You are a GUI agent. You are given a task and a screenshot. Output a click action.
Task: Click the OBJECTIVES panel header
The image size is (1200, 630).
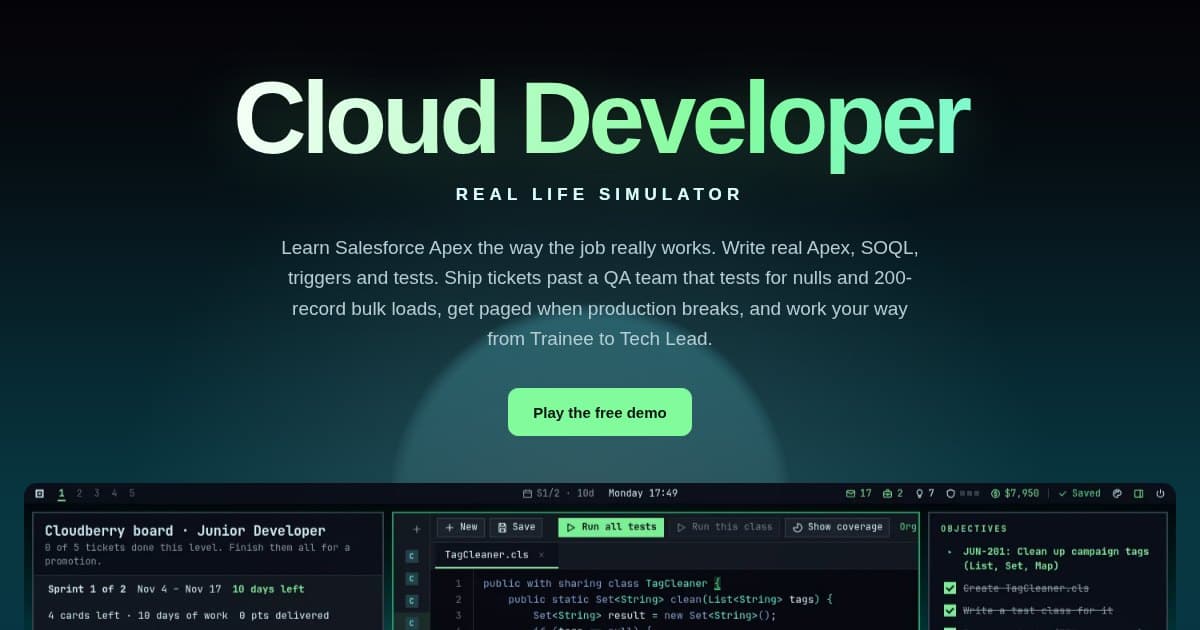pos(974,528)
